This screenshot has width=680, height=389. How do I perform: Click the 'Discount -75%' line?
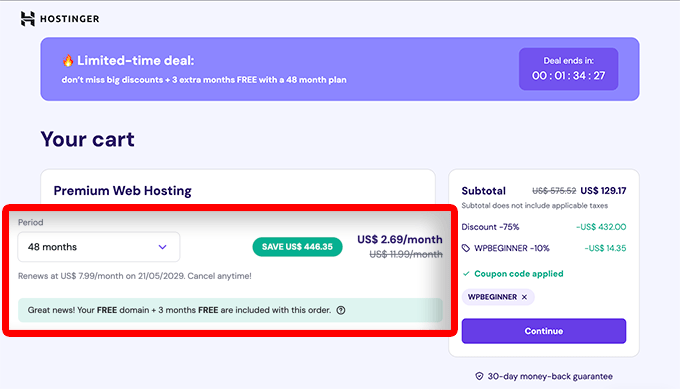pos(490,227)
